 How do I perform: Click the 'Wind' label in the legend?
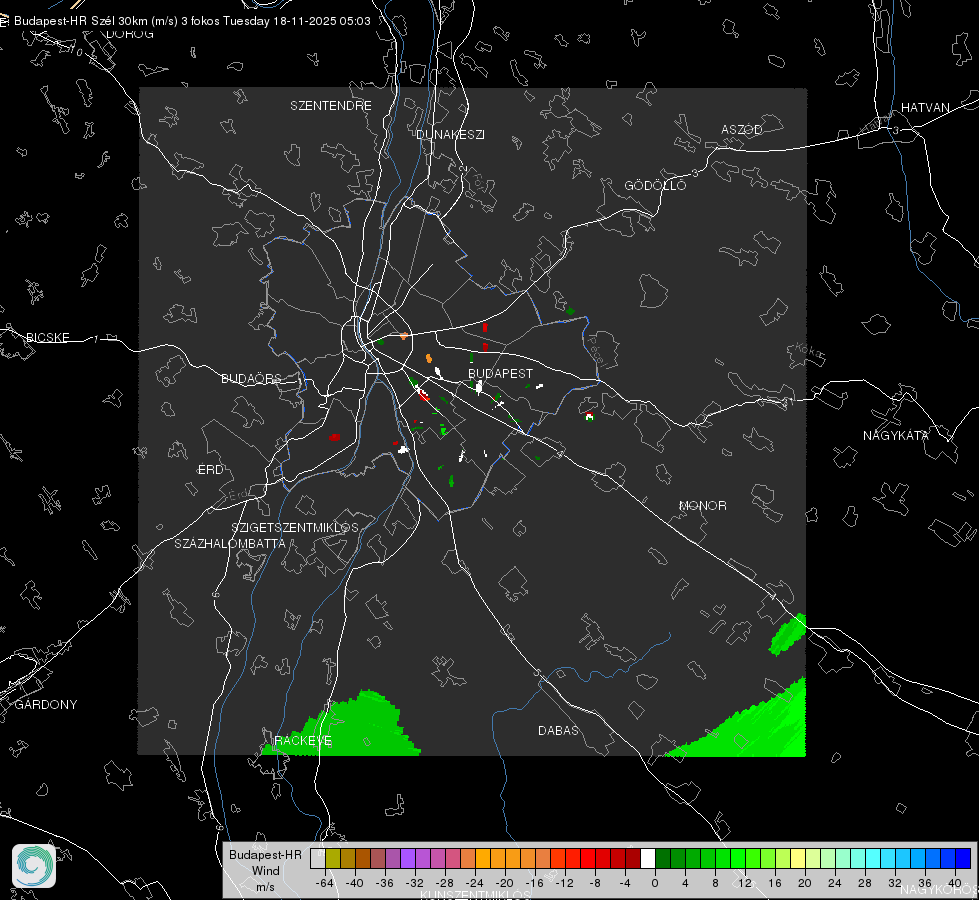265,871
